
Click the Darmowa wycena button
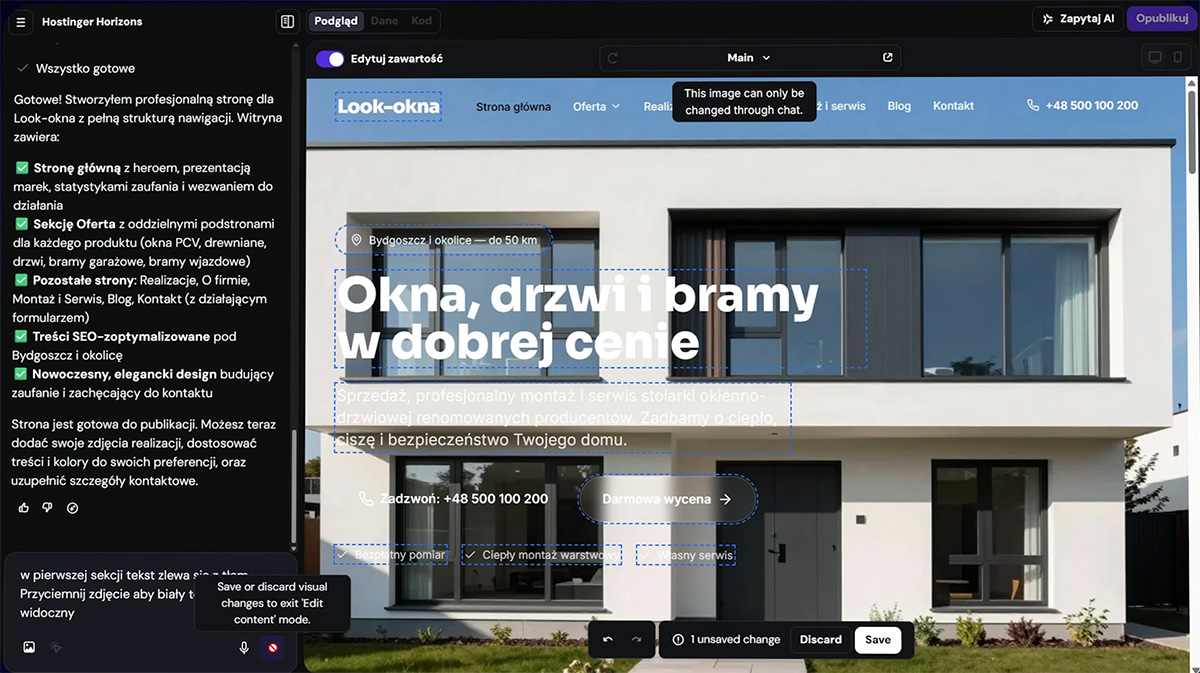(x=667, y=499)
